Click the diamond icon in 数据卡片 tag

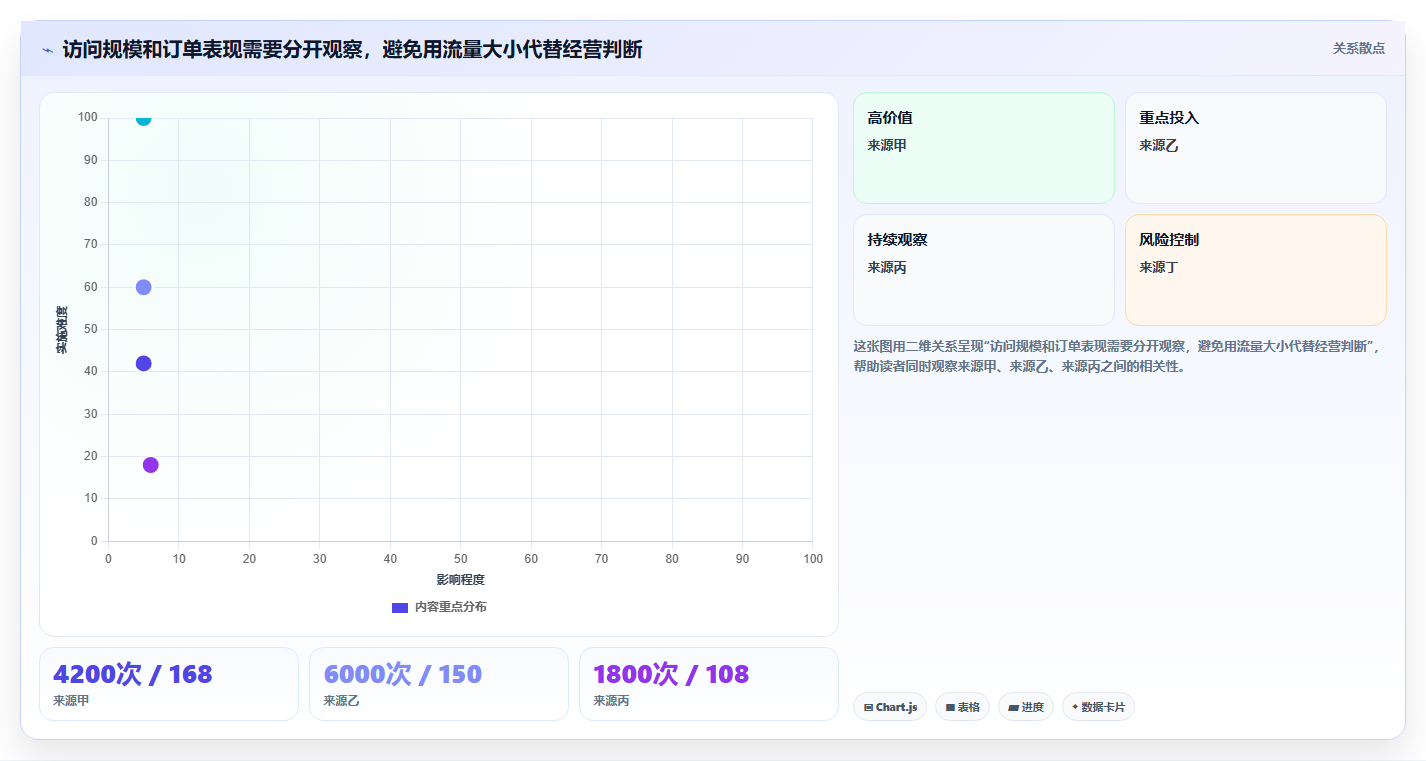(x=1075, y=706)
